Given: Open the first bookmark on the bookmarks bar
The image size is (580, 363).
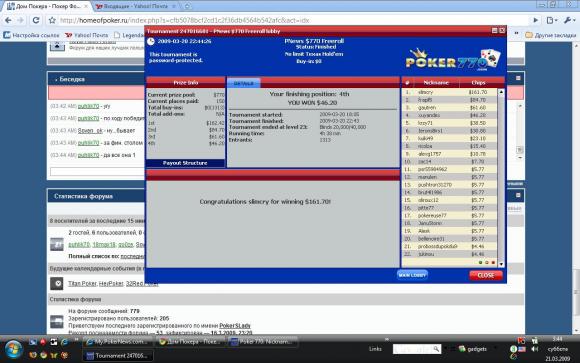Looking at the screenshot, I should [x=31, y=35].
